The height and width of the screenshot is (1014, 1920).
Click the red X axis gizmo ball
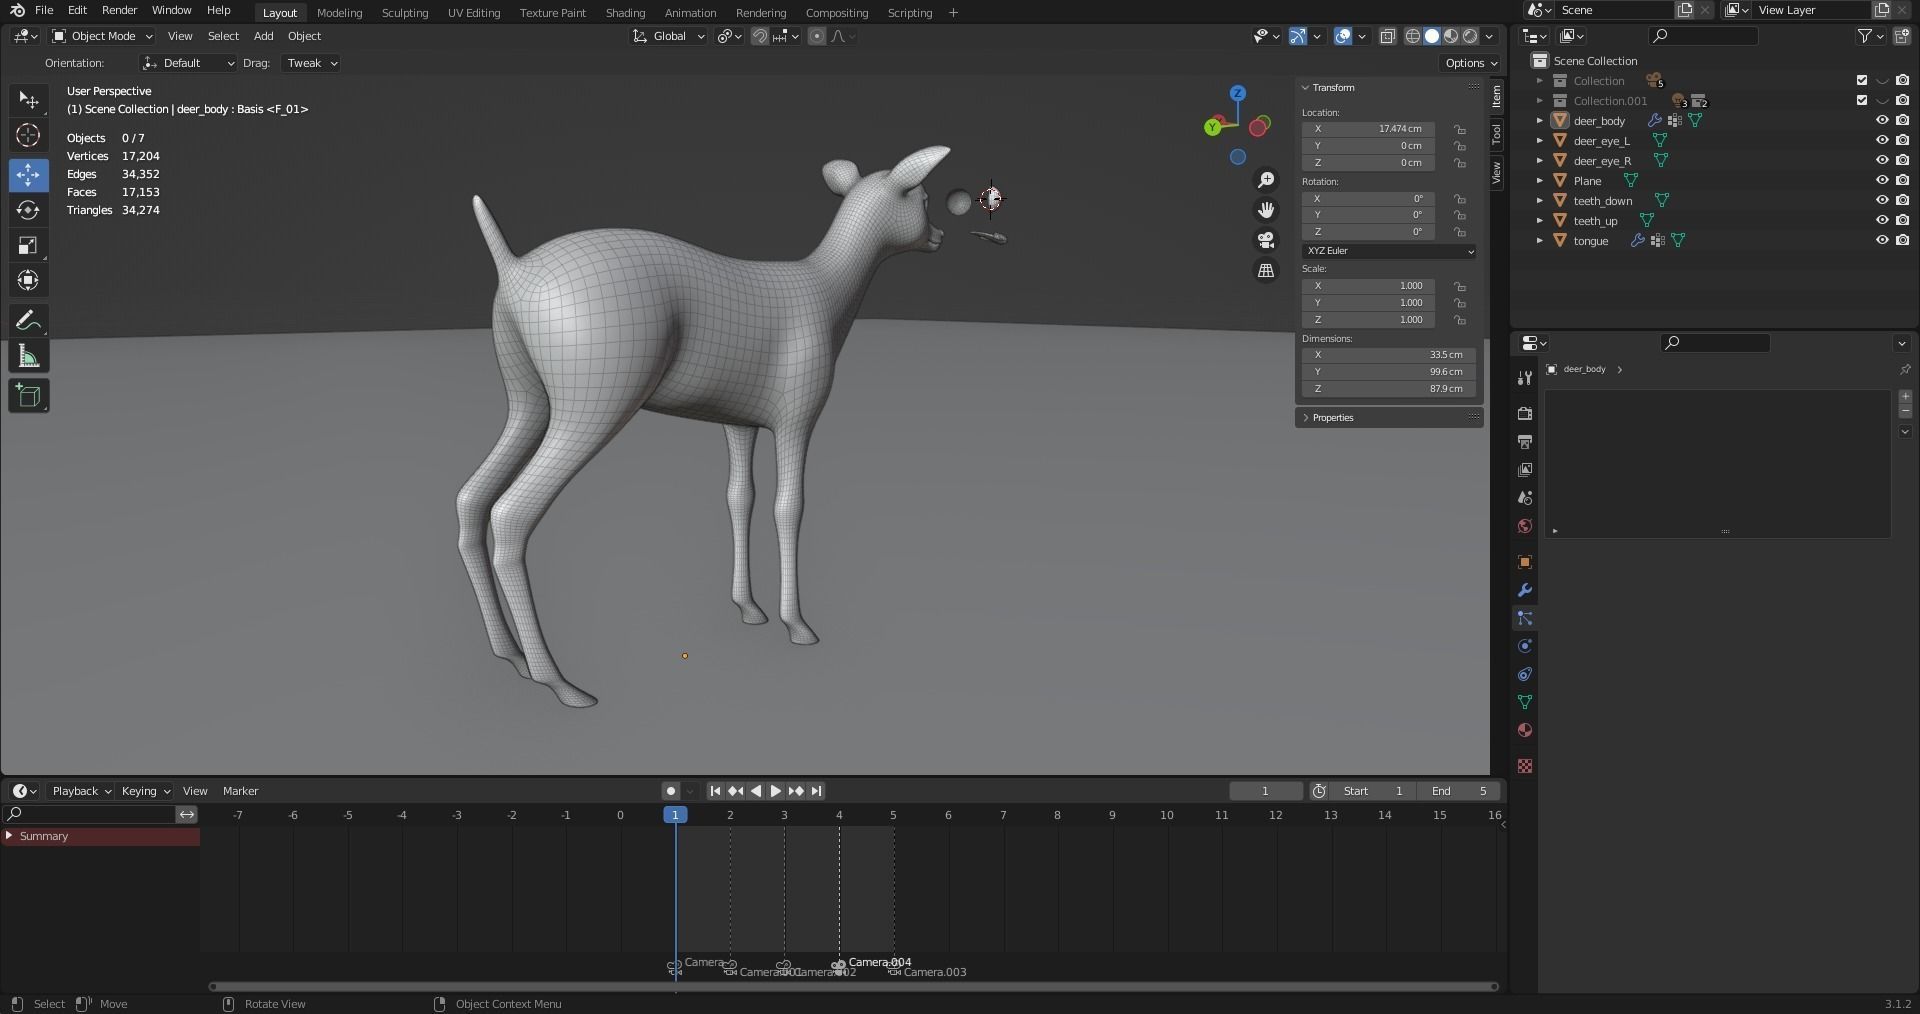pyautogui.click(x=1259, y=126)
